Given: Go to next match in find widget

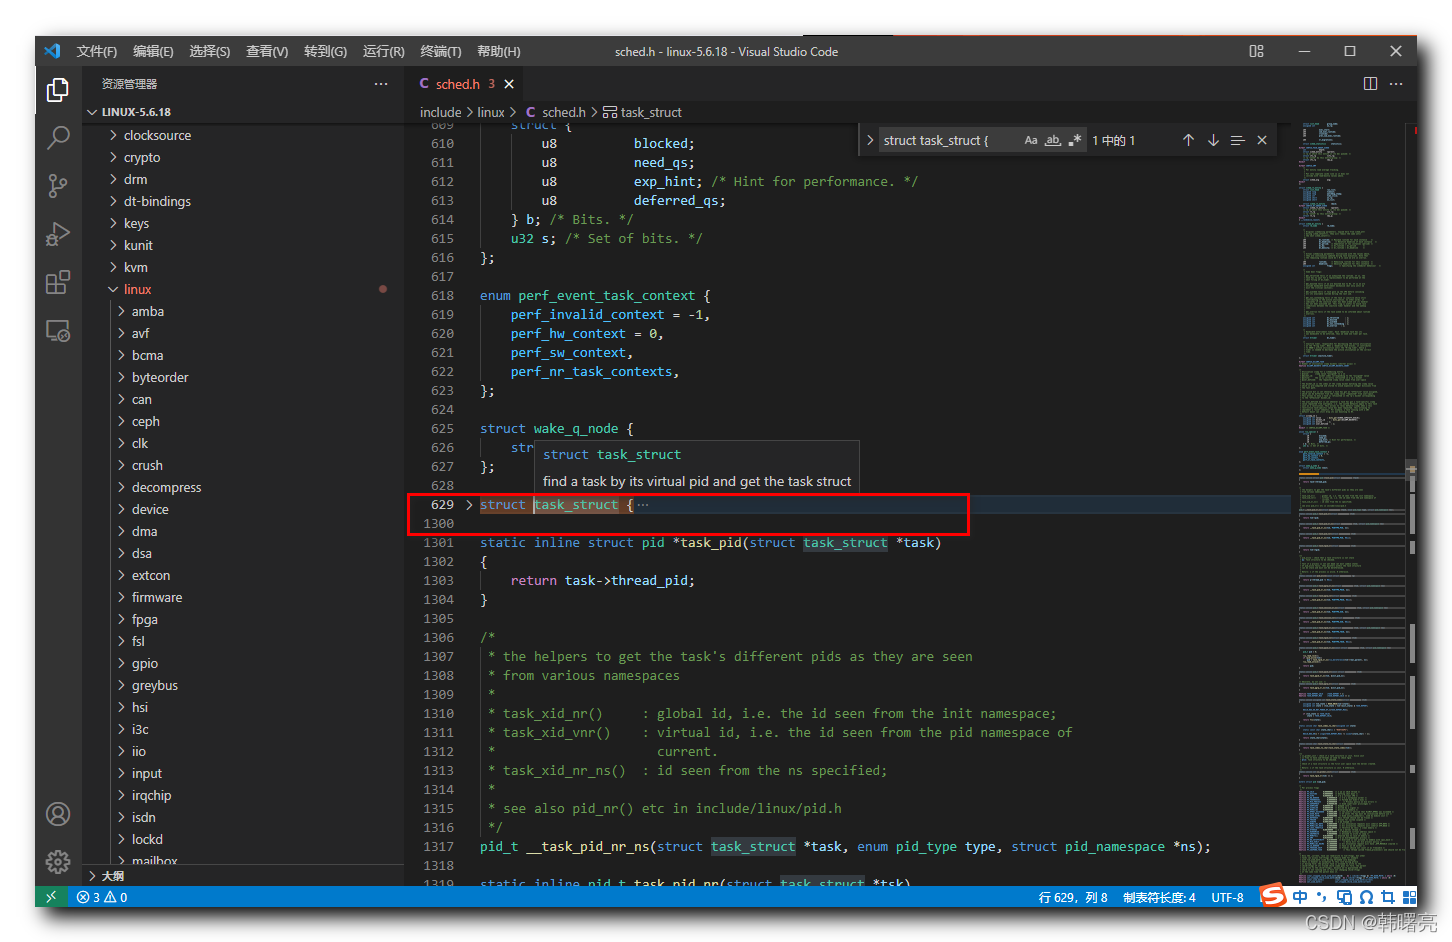Looking at the screenshot, I should tap(1213, 140).
